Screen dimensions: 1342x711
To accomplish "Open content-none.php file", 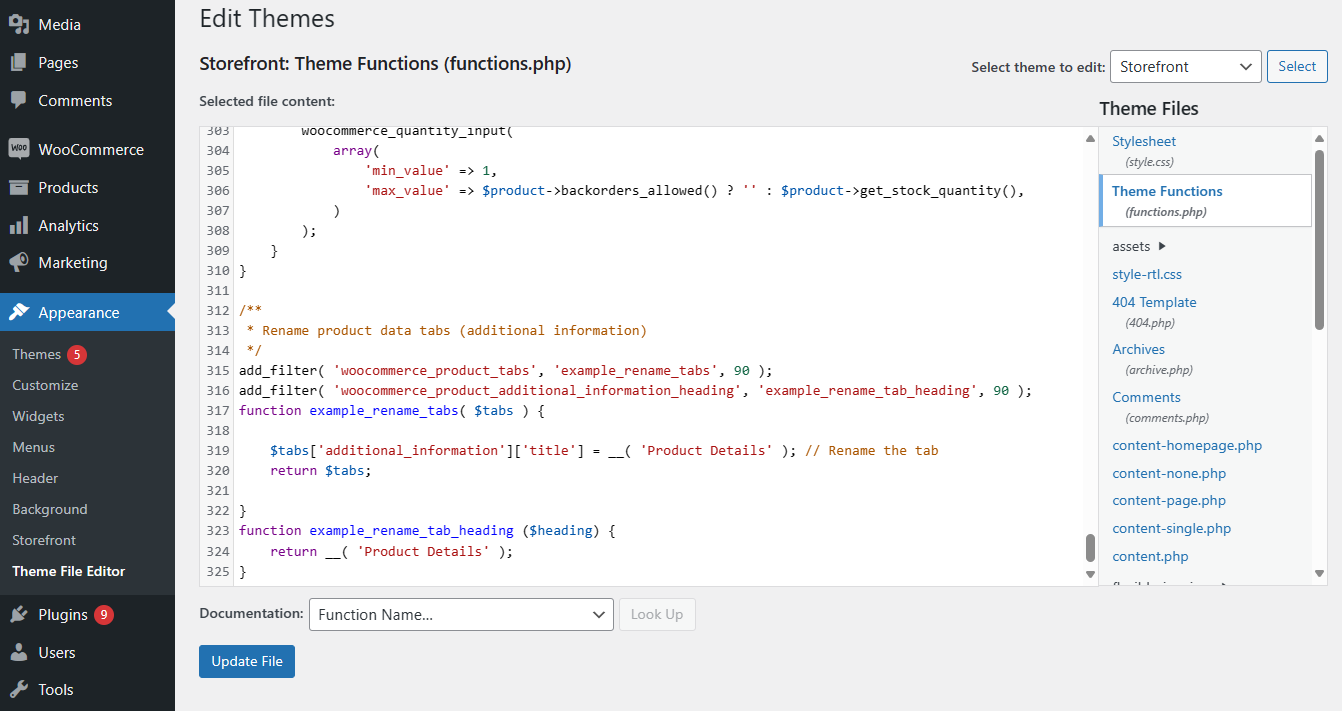I will pos(1169,473).
